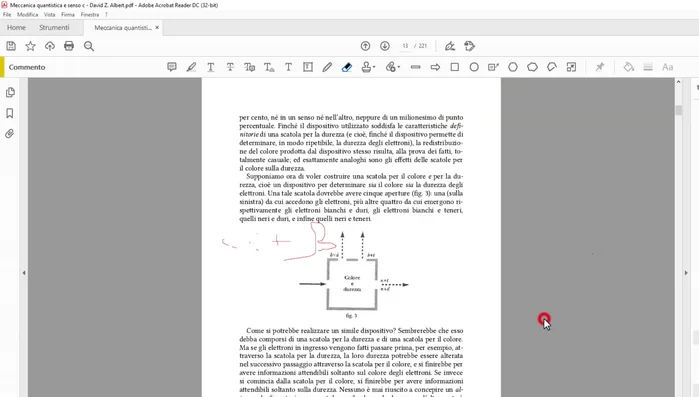Click the Save file icon
The height and width of the screenshot is (397, 699).
click(11, 46)
